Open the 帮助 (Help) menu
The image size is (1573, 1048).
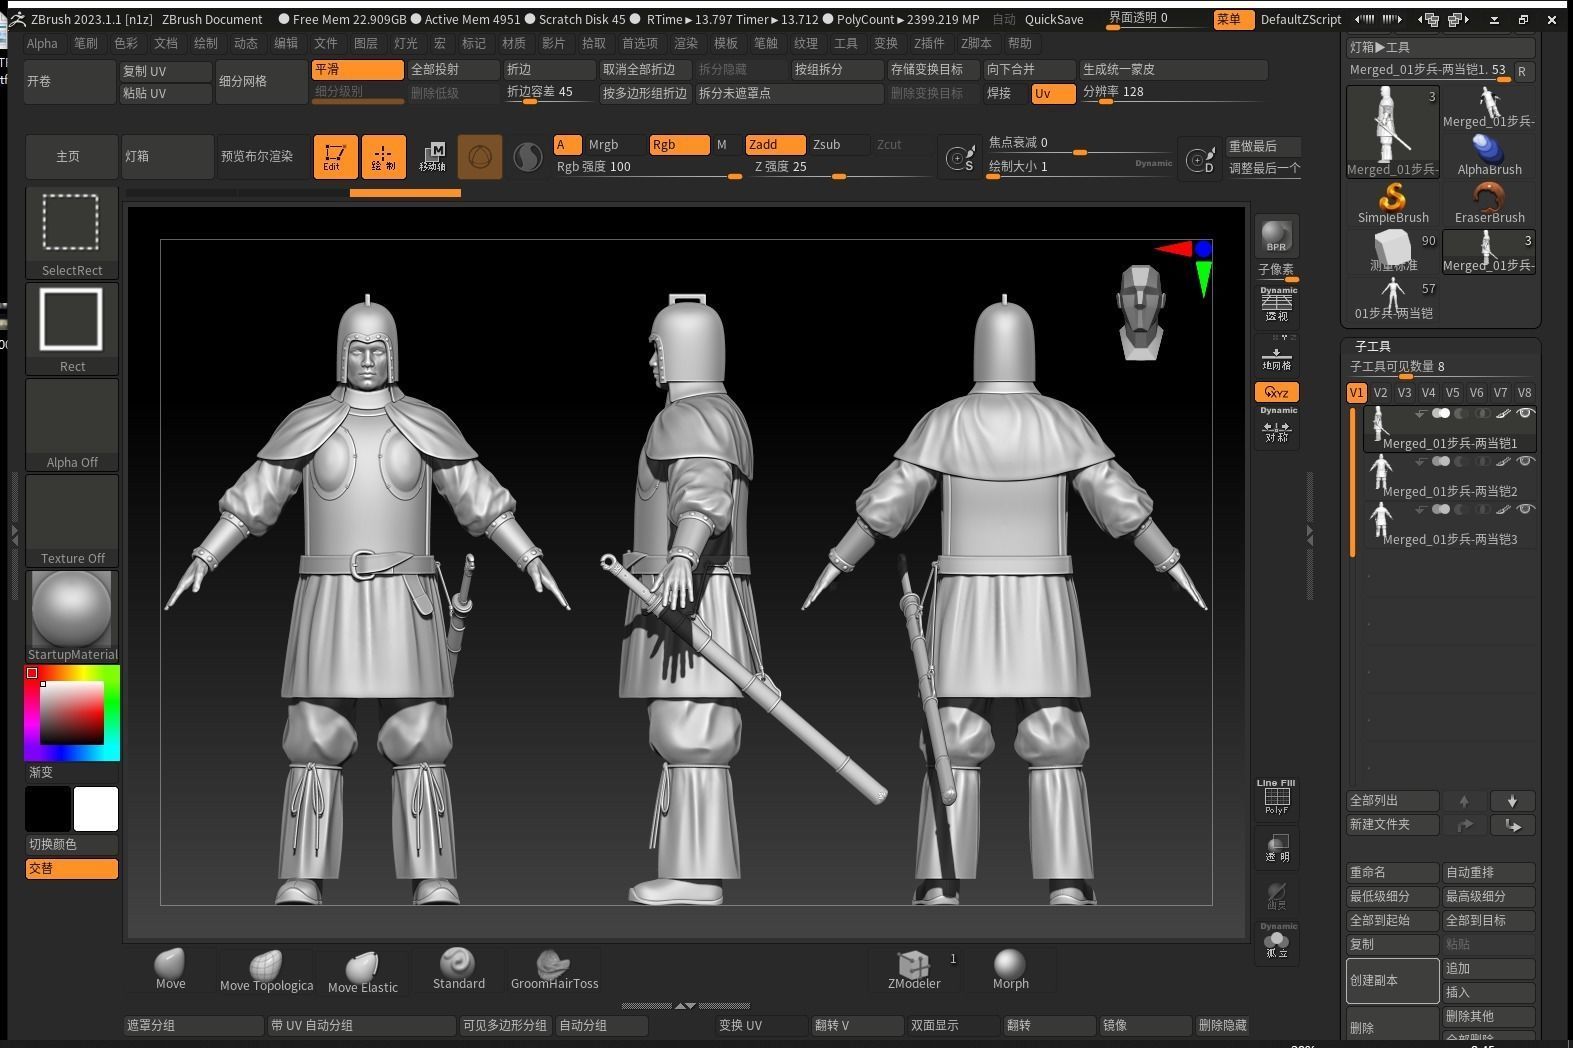click(x=1020, y=43)
